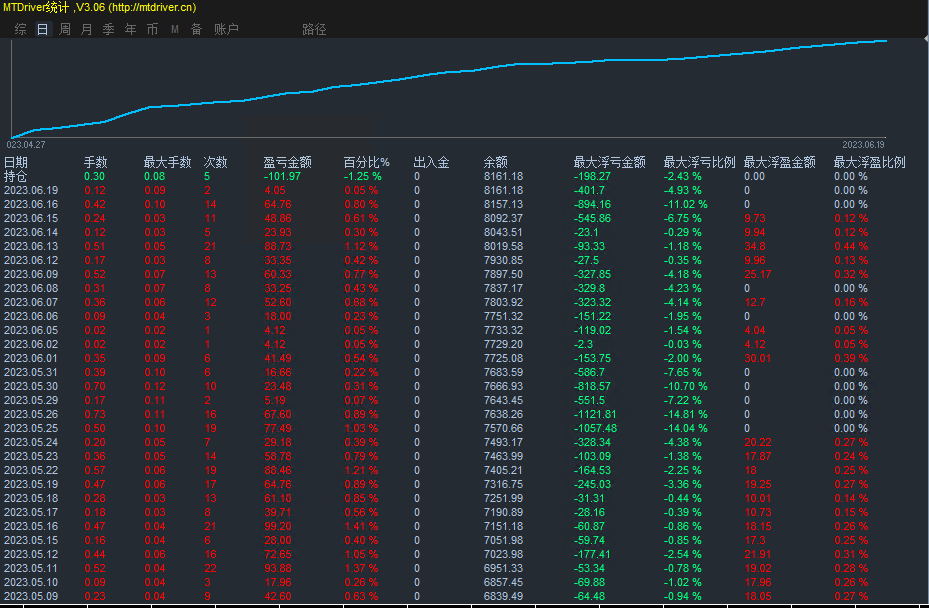
Task: Switch to the 季 quarterly tab
Action: (108, 29)
